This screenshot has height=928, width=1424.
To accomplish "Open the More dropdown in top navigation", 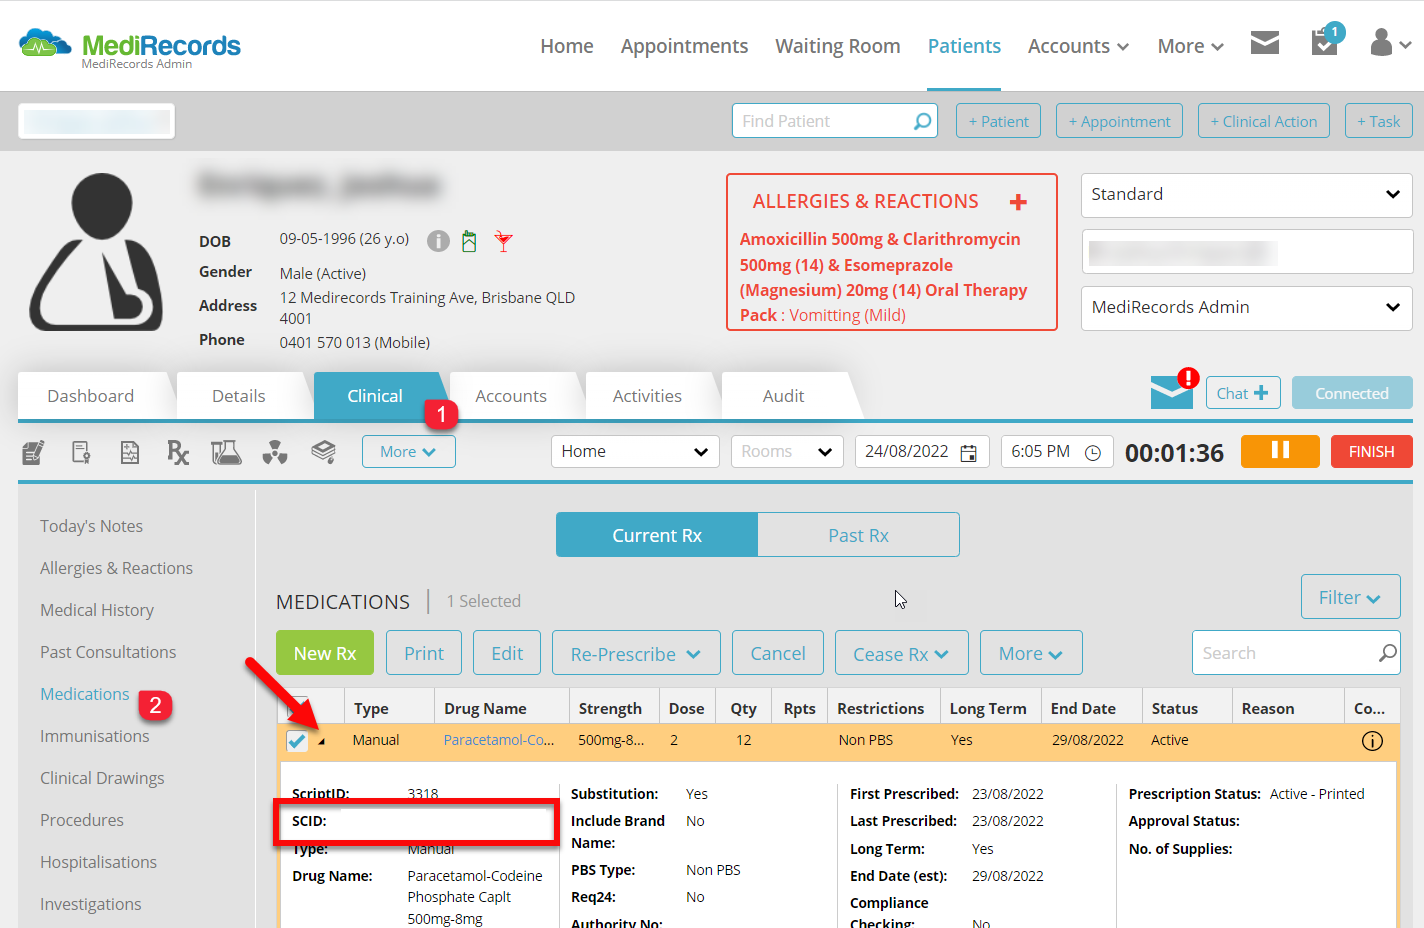I will point(1190,46).
